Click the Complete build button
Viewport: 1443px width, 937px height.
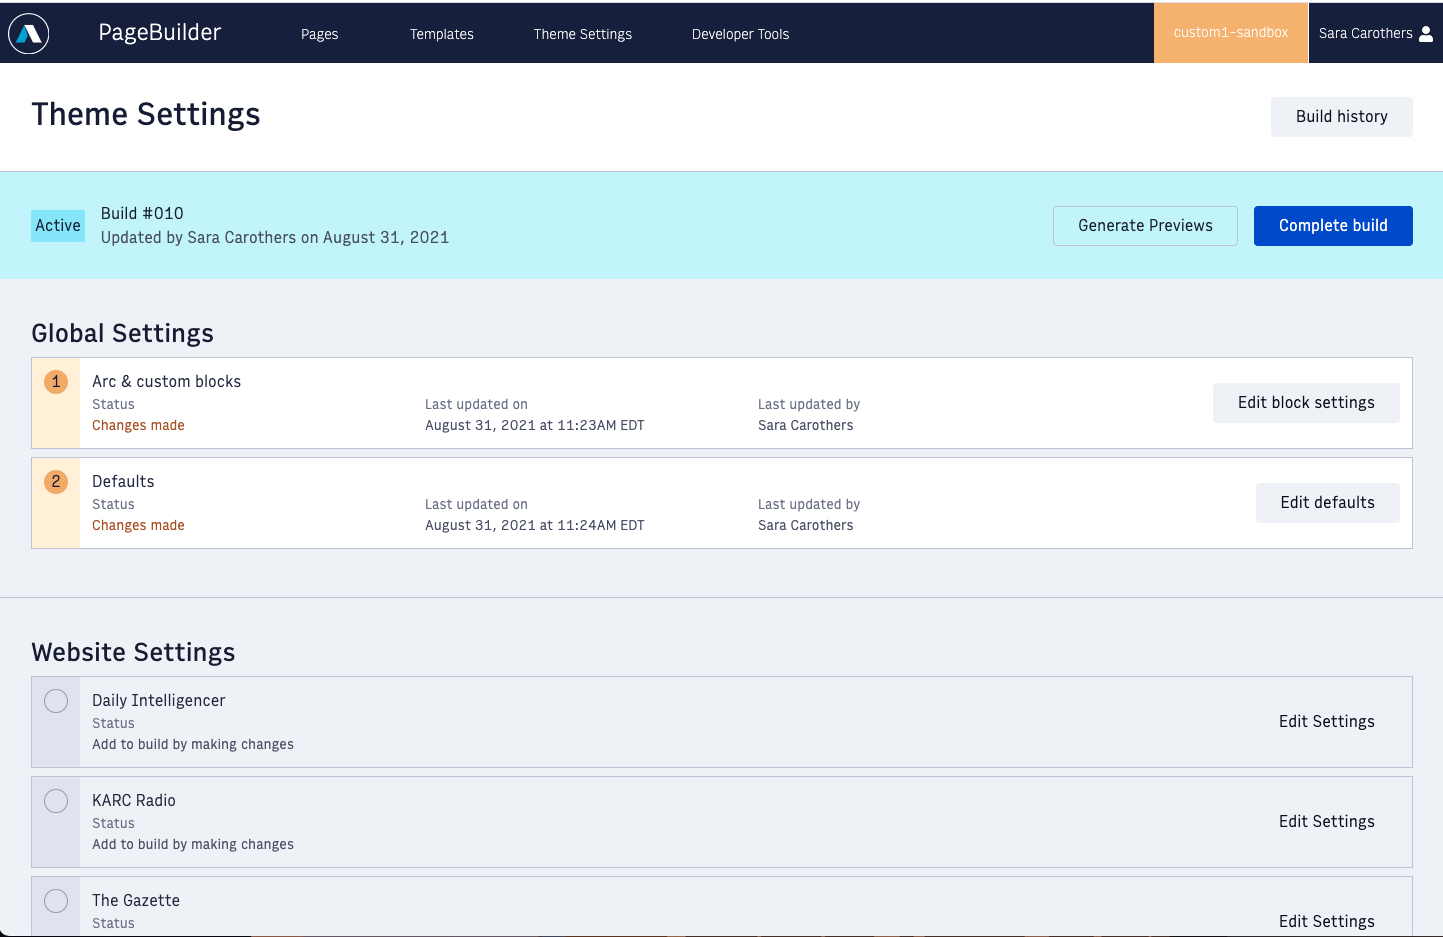pos(1333,226)
